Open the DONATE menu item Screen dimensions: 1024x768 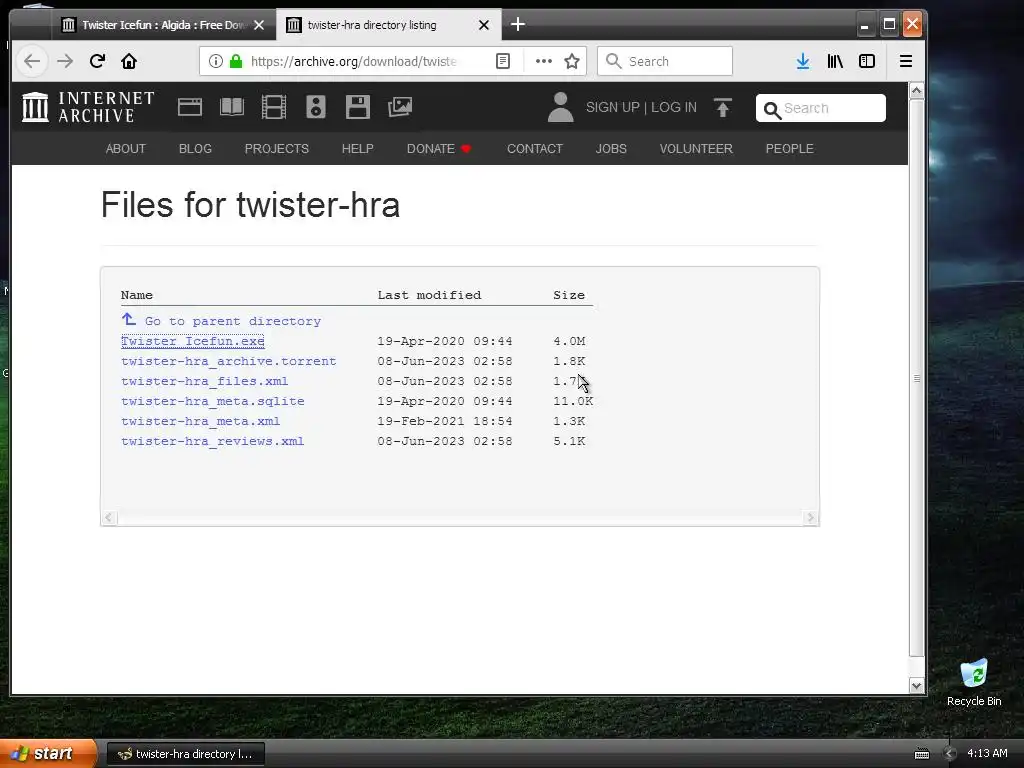coord(439,149)
